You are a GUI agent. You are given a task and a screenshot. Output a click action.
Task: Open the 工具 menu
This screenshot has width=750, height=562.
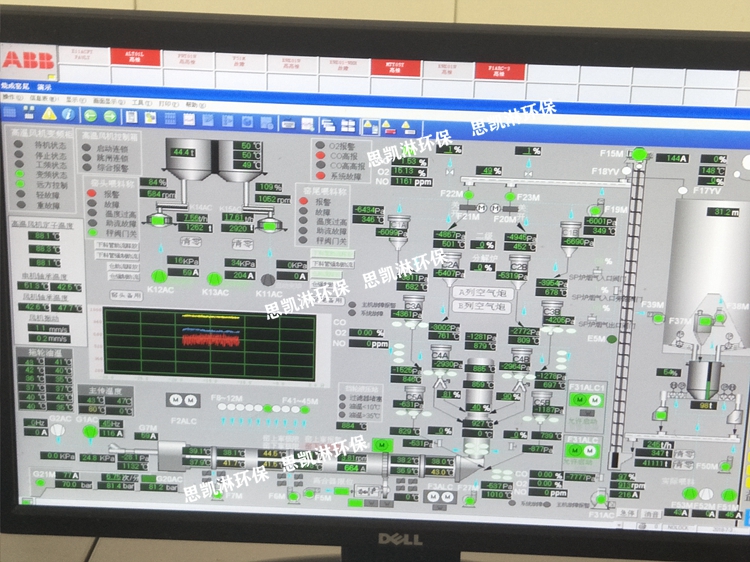(140, 102)
